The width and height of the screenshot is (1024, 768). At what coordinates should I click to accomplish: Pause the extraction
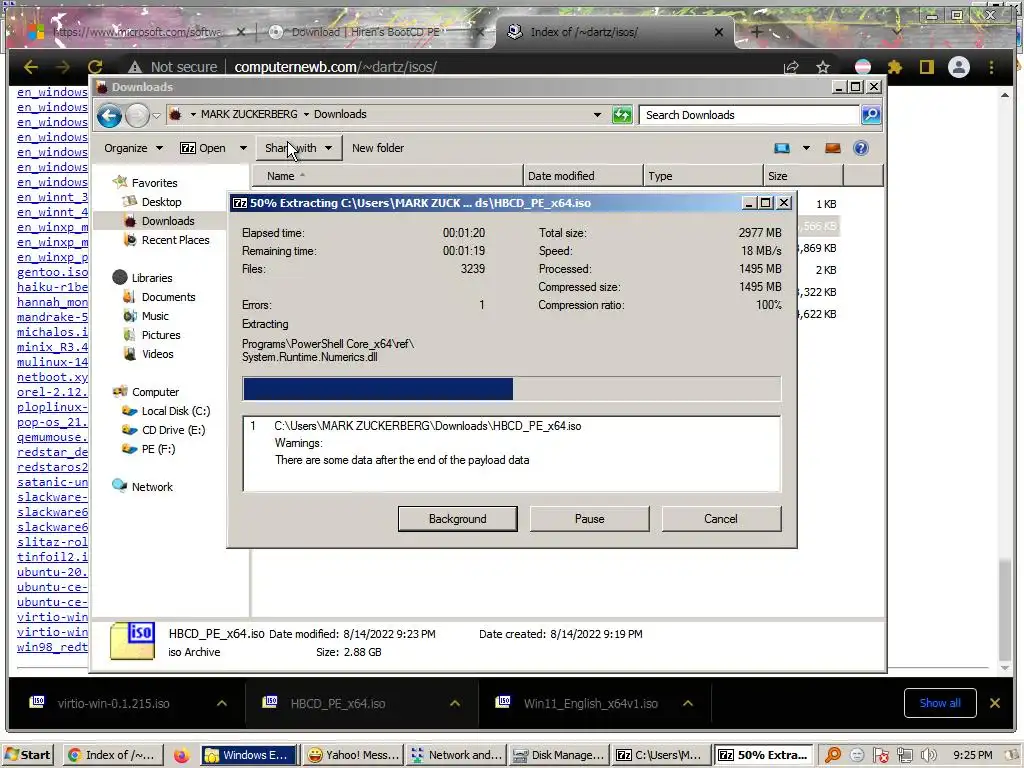(589, 519)
